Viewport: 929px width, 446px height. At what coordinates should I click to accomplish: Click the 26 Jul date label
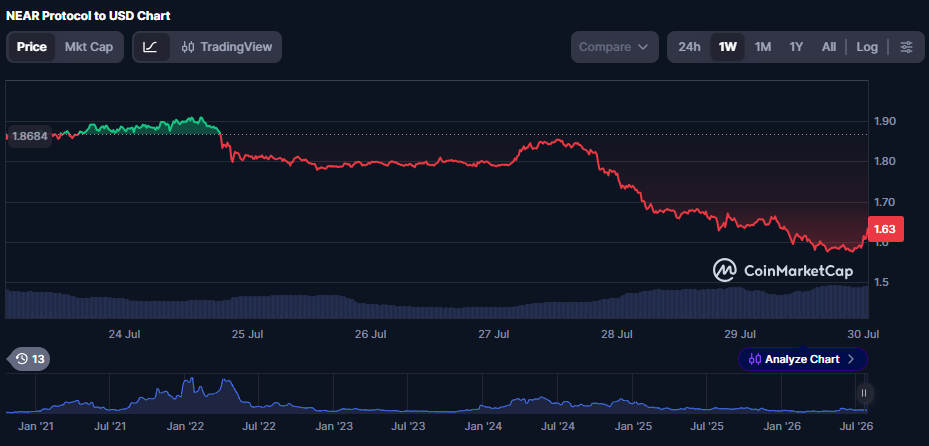[x=370, y=334]
